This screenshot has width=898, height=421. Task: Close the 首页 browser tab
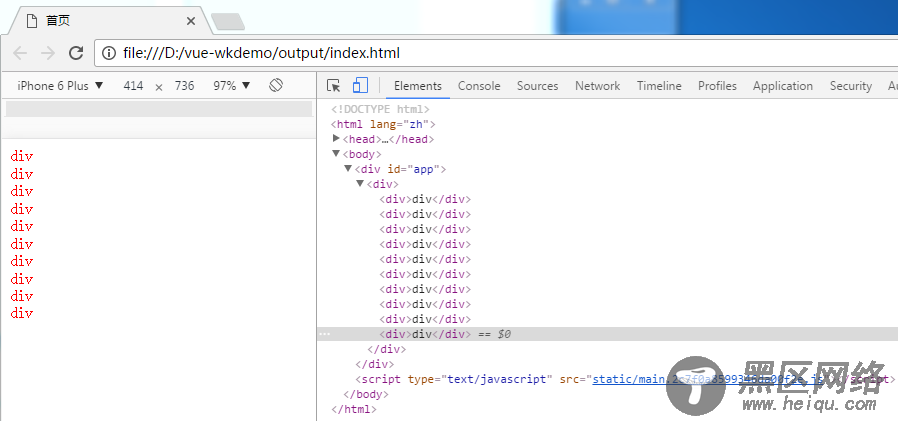coord(191,21)
